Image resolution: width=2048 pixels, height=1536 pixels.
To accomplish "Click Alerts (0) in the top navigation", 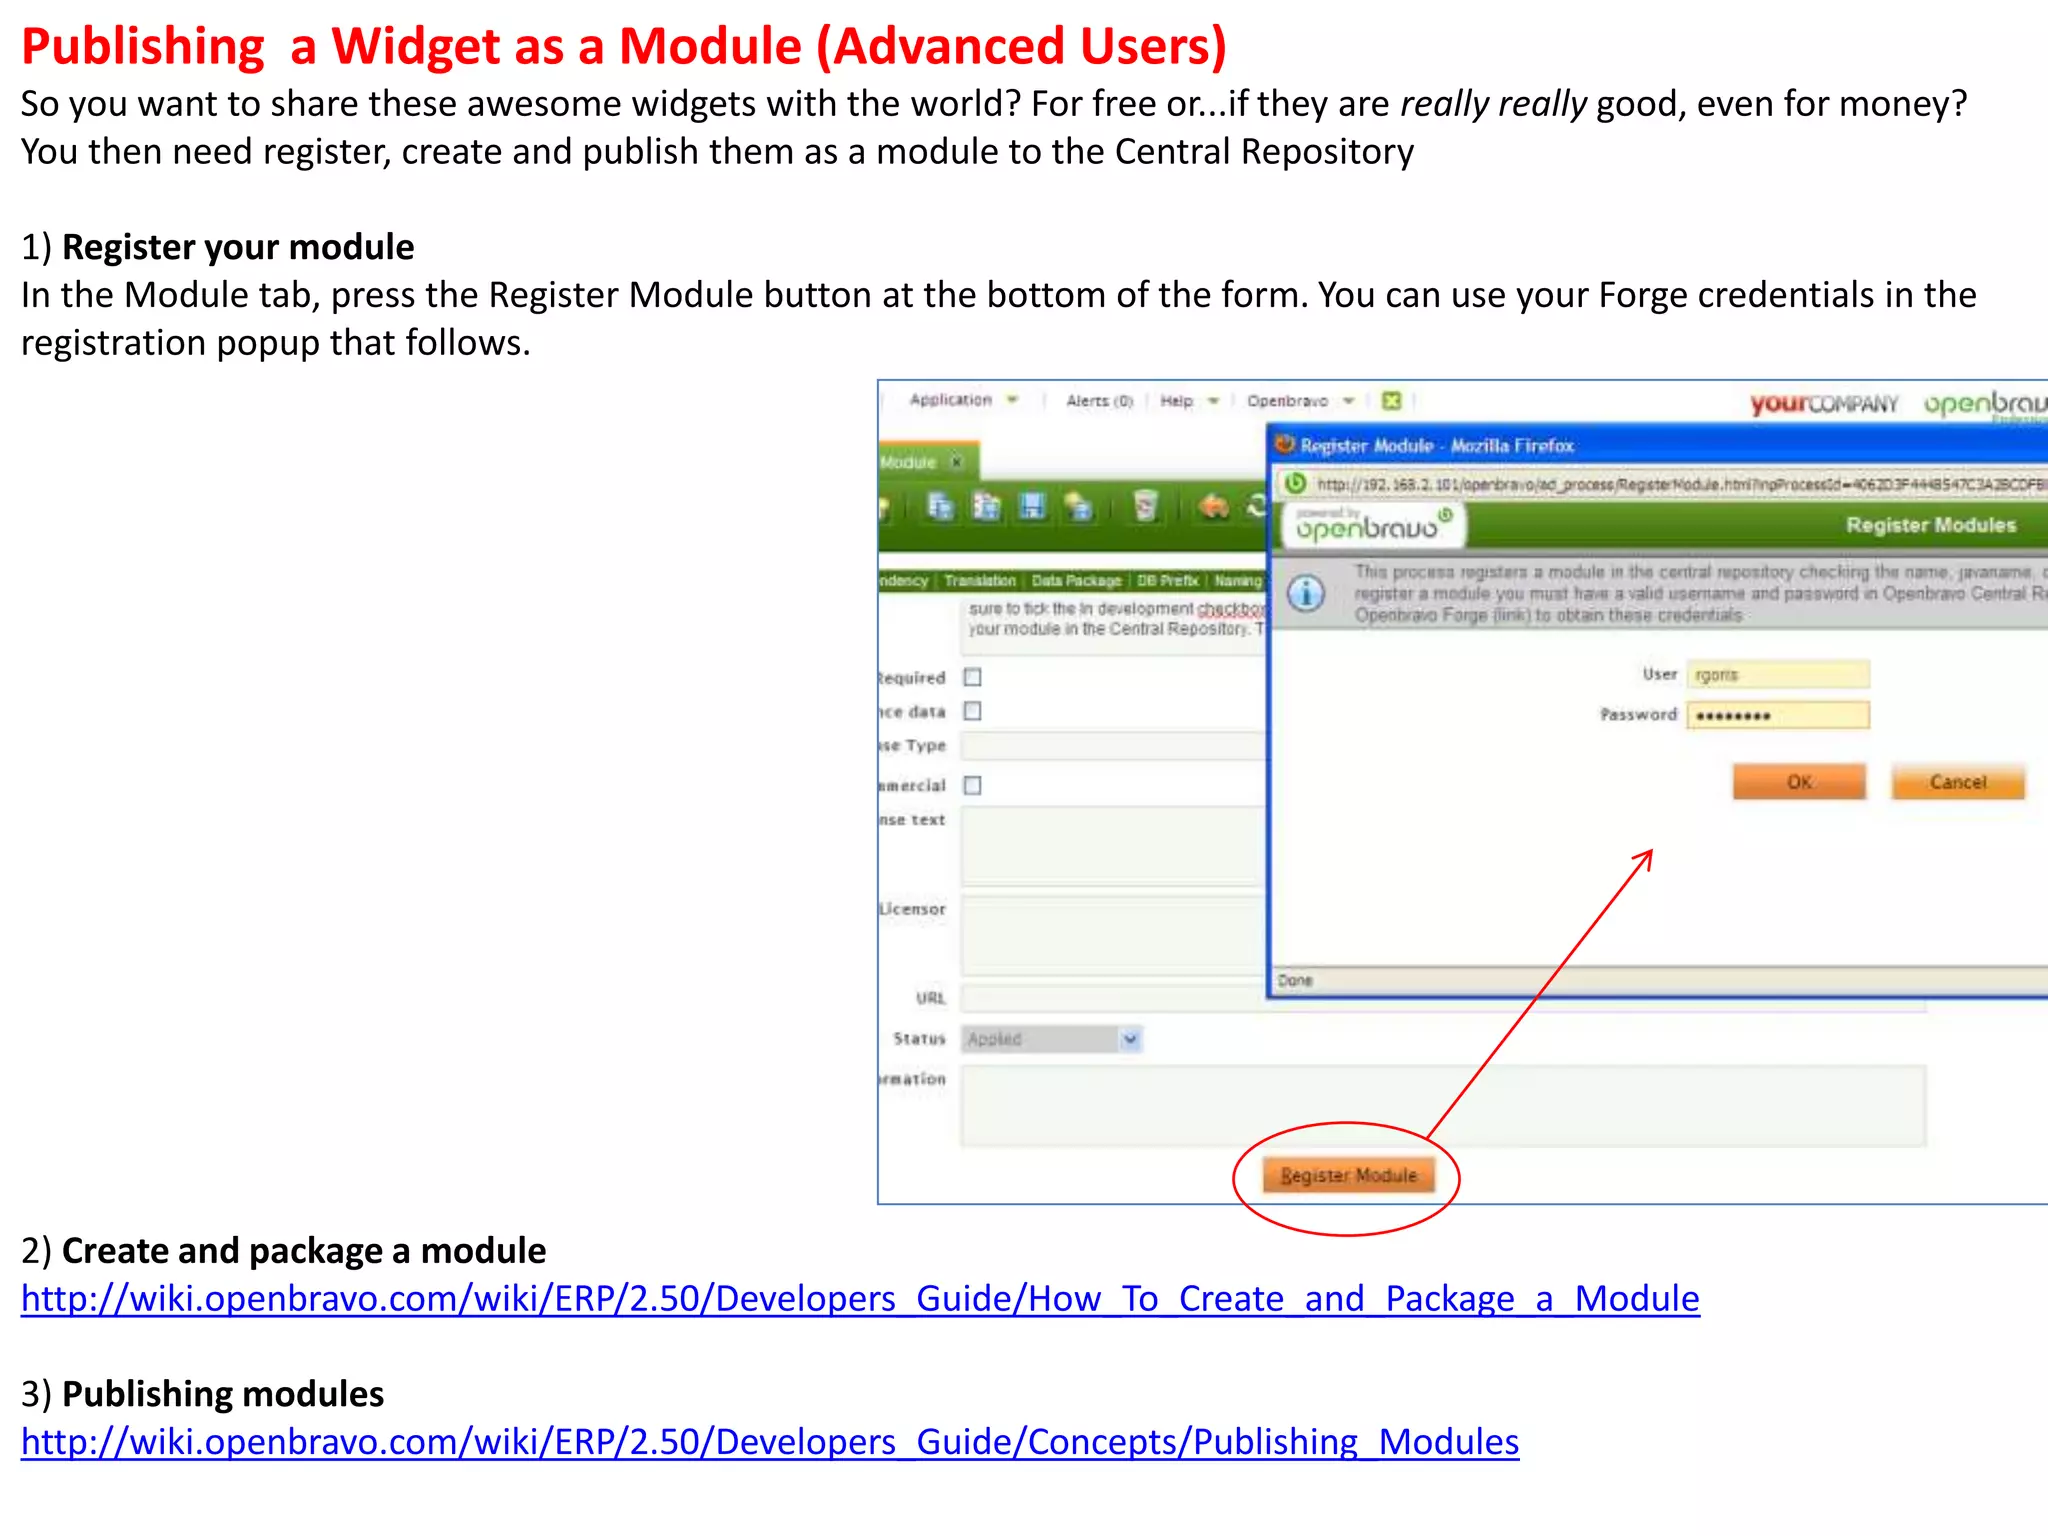I will [1099, 401].
